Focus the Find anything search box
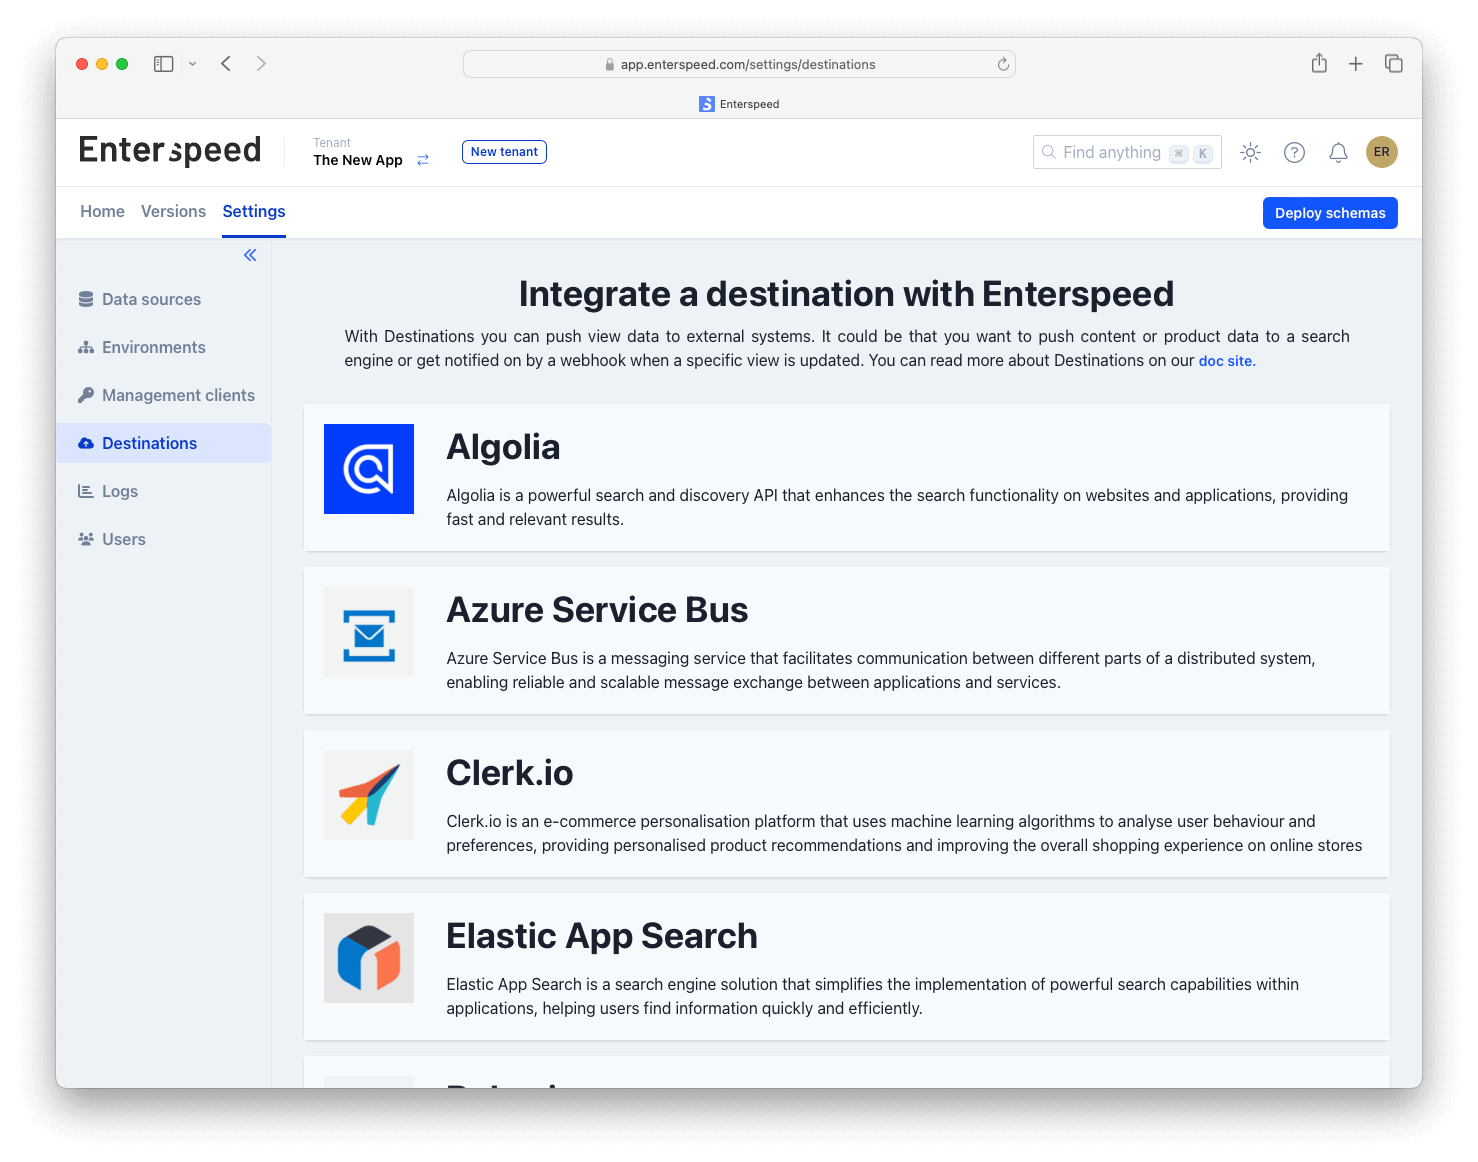The image size is (1478, 1162). pyautogui.click(x=1127, y=152)
